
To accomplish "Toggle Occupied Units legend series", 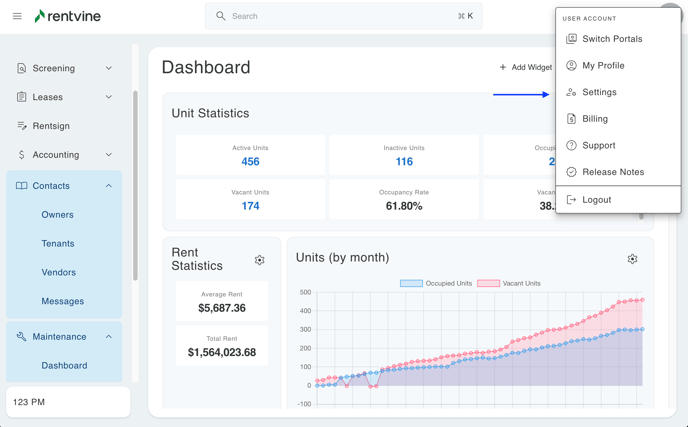I will point(436,283).
